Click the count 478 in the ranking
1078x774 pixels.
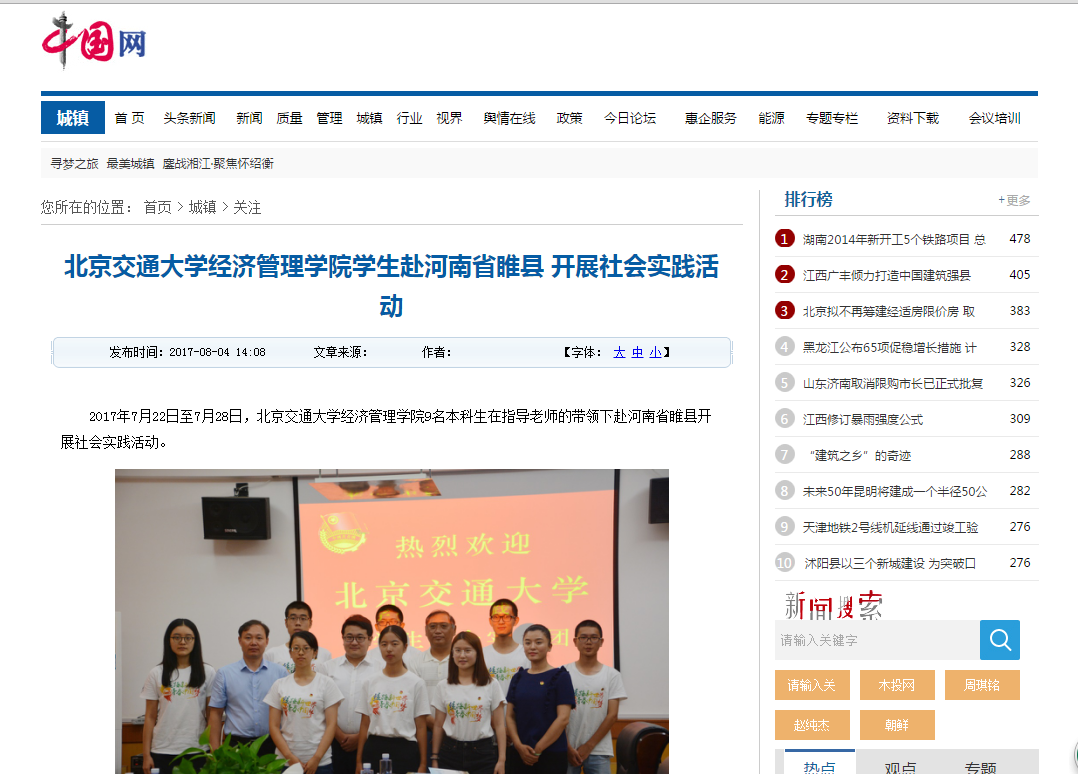(1020, 239)
